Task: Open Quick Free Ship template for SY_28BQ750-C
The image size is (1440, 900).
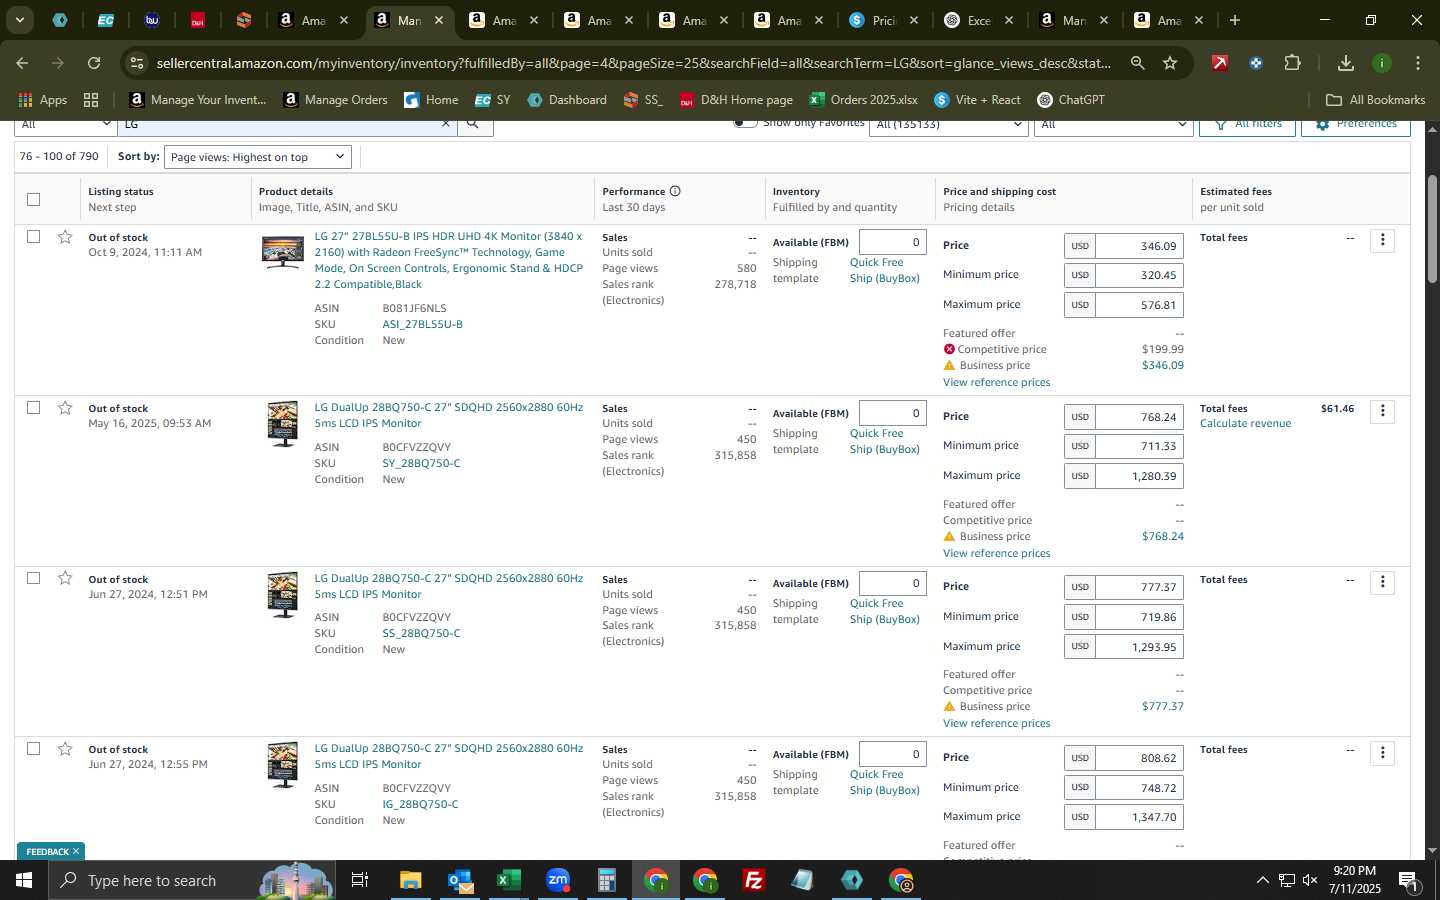Action: click(x=884, y=441)
